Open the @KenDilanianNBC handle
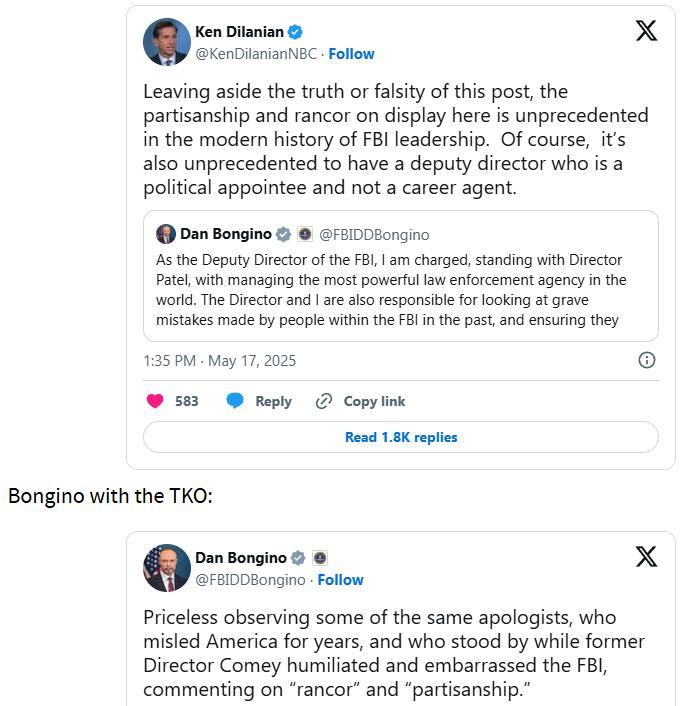 click(x=256, y=54)
